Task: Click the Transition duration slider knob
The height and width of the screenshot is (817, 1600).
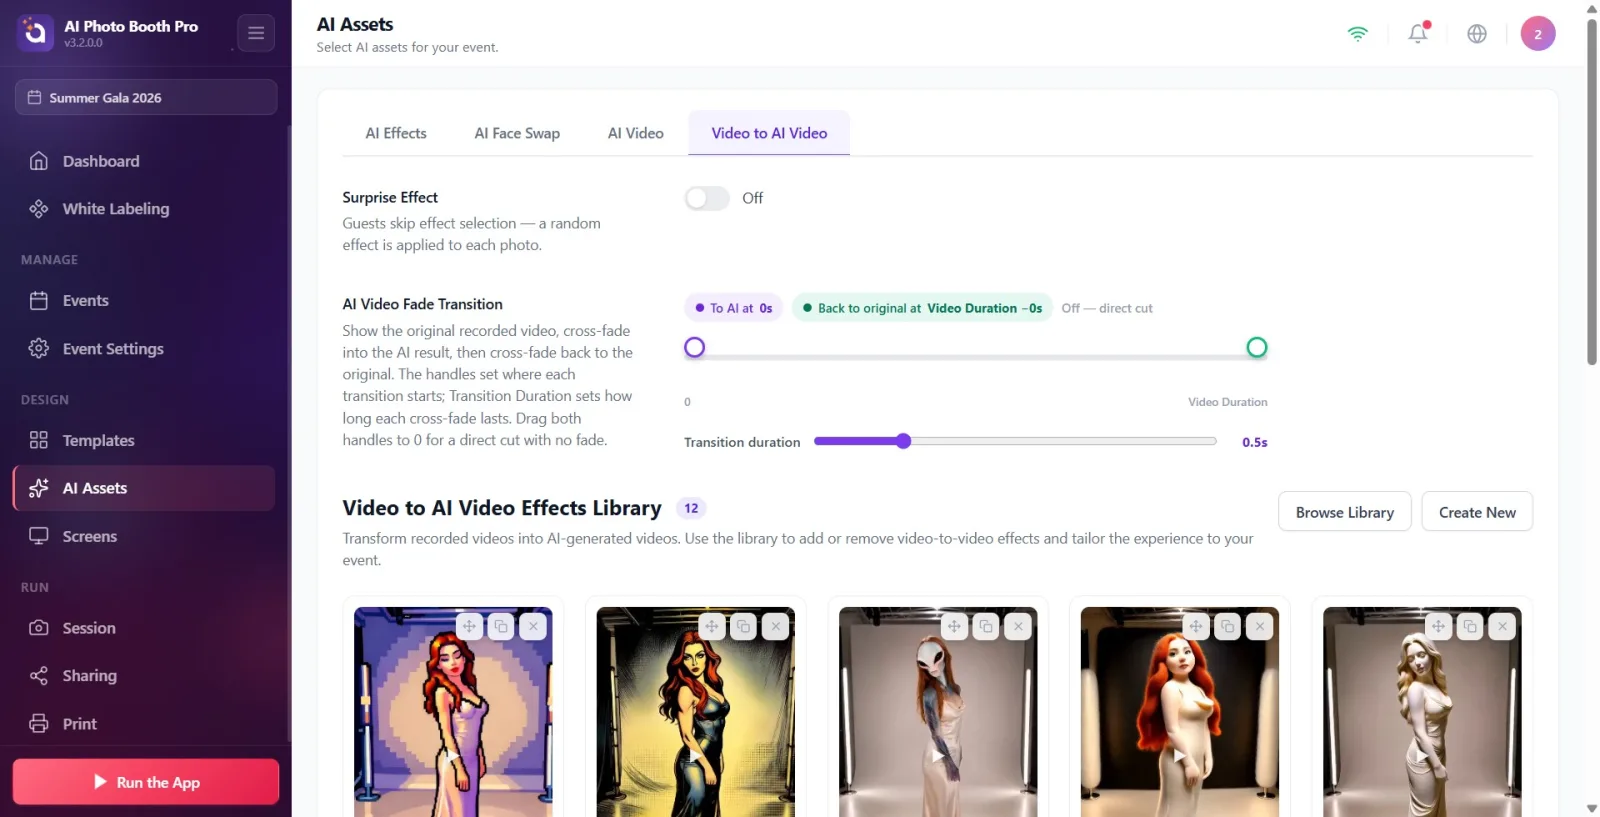Action: 904,441
